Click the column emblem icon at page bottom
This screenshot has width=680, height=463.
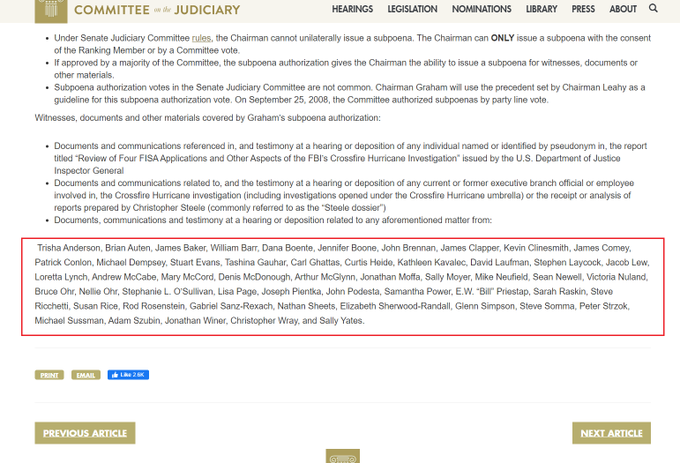point(343,456)
